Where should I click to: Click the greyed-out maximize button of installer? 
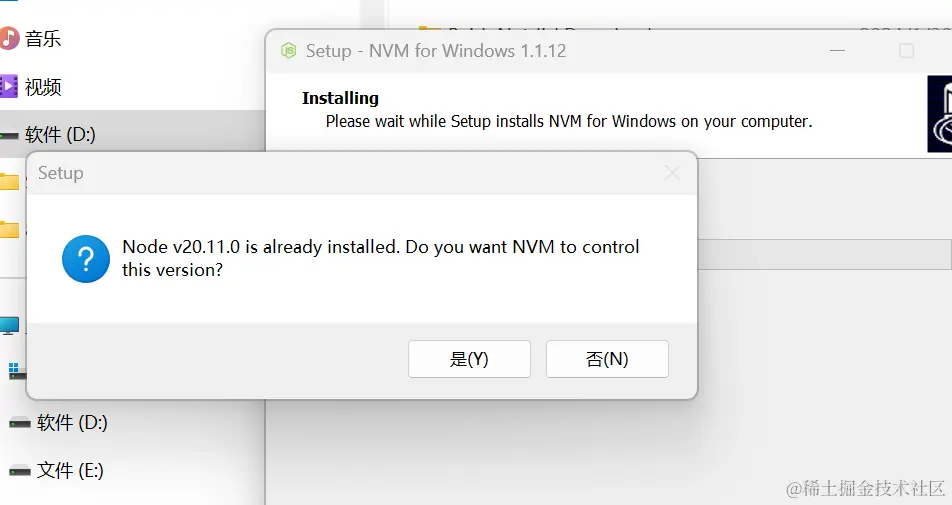point(906,50)
